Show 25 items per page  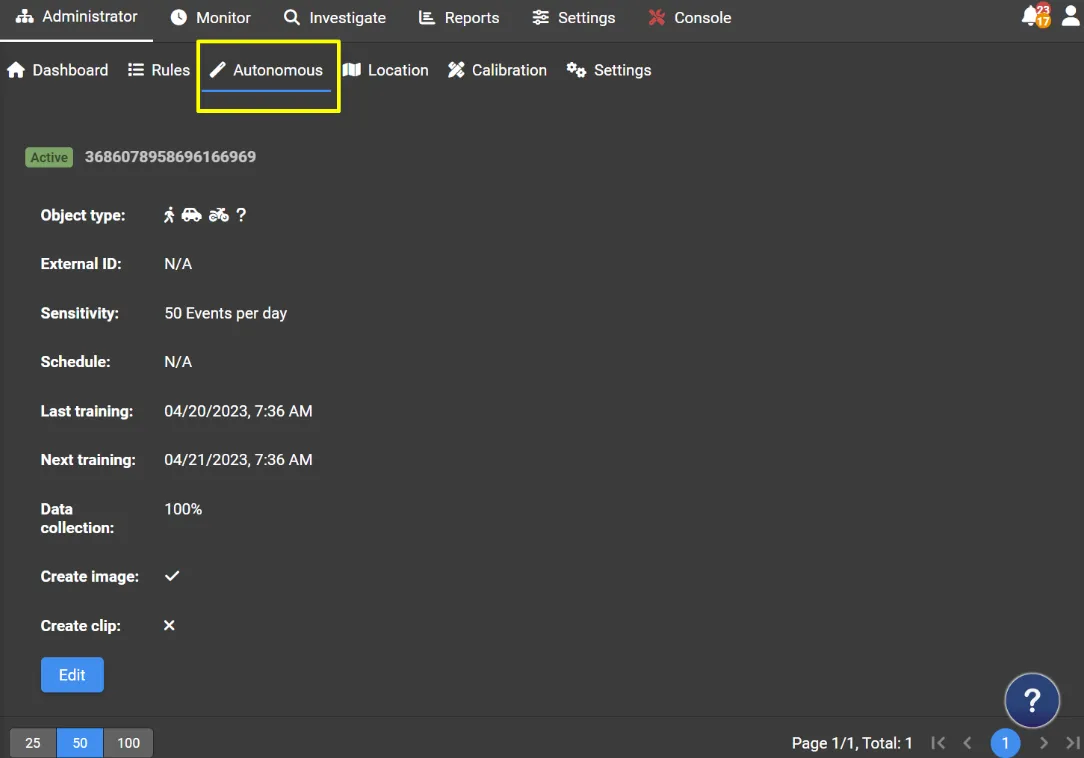tap(32, 743)
